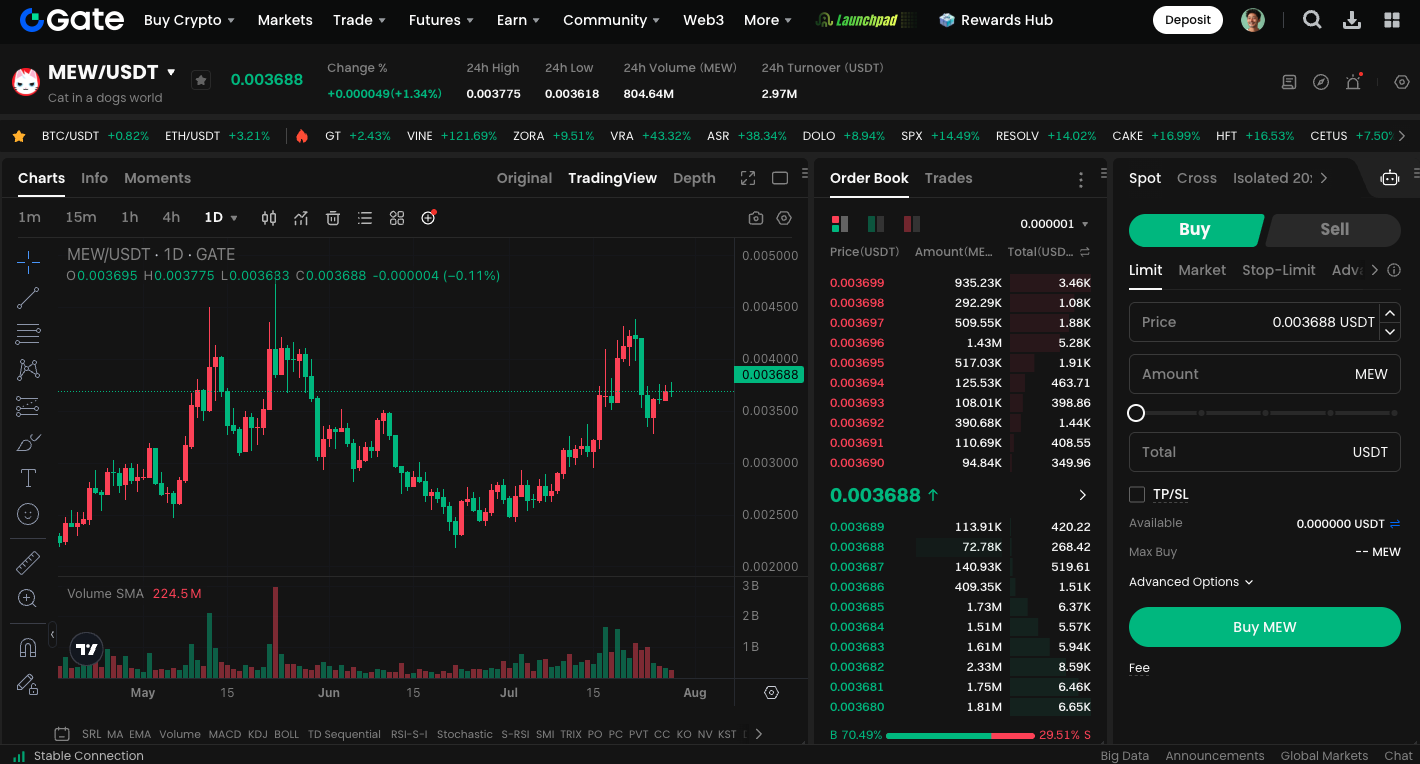This screenshot has height=764, width=1420.
Task: Open the Futures menu dropdown
Action: 441,20
